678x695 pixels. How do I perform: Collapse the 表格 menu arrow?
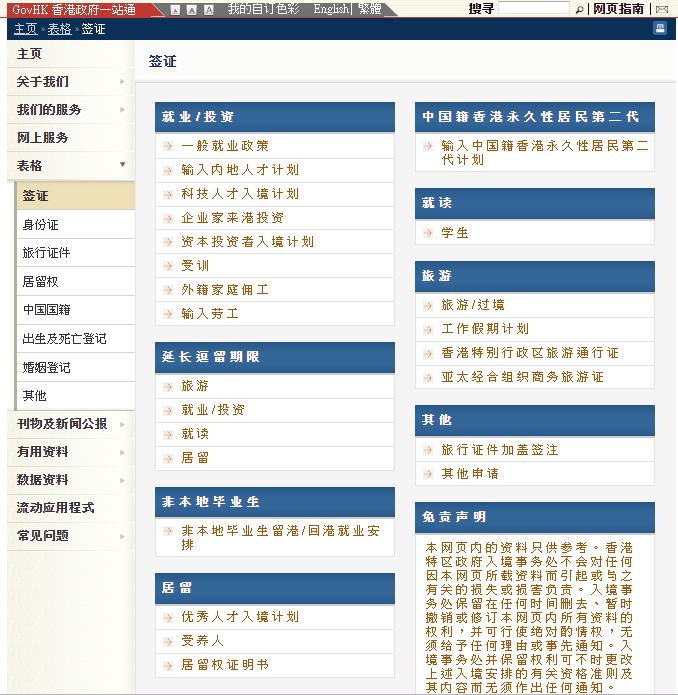pyautogui.click(x=122, y=165)
